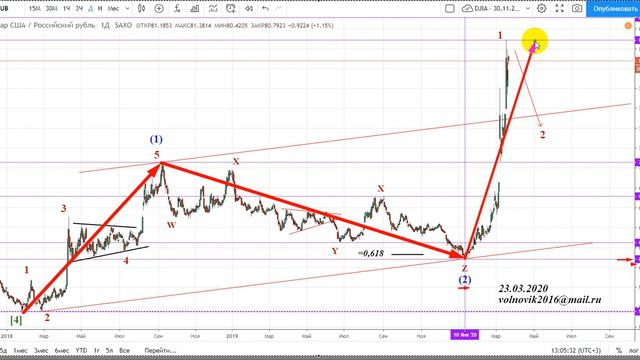Set range to 3мес
The width and height of the screenshot is (640, 360).
41,351
